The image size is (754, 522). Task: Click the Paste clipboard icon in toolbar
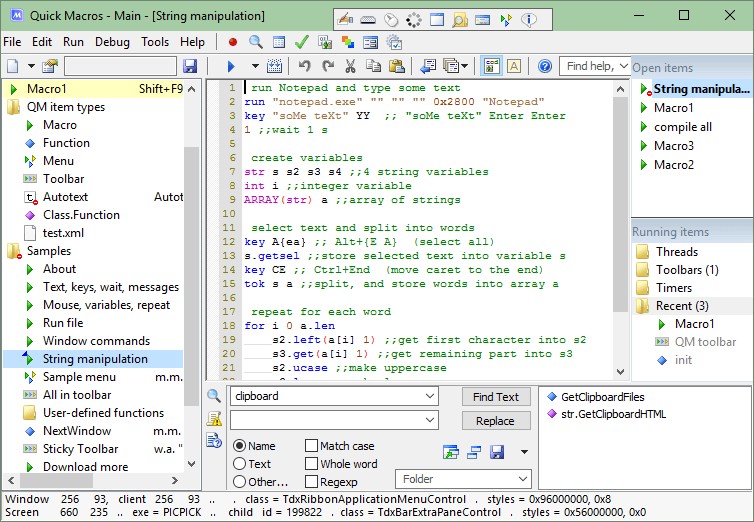396,66
